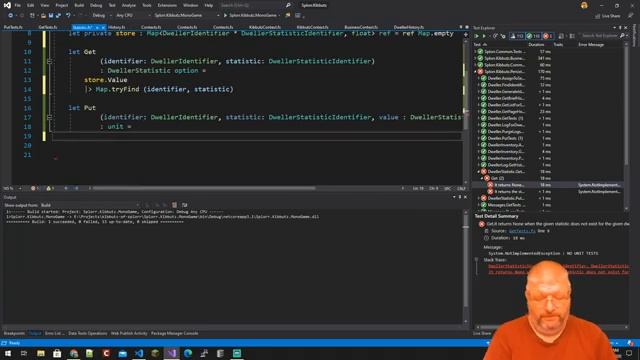The width and height of the screenshot is (640, 360).
Task: Expand the failing DwellerStatistic.Put group
Action: coord(478,198)
